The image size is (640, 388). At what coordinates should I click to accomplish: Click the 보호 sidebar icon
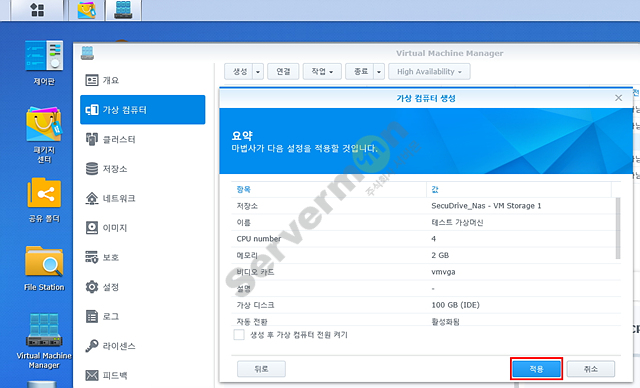[92, 257]
